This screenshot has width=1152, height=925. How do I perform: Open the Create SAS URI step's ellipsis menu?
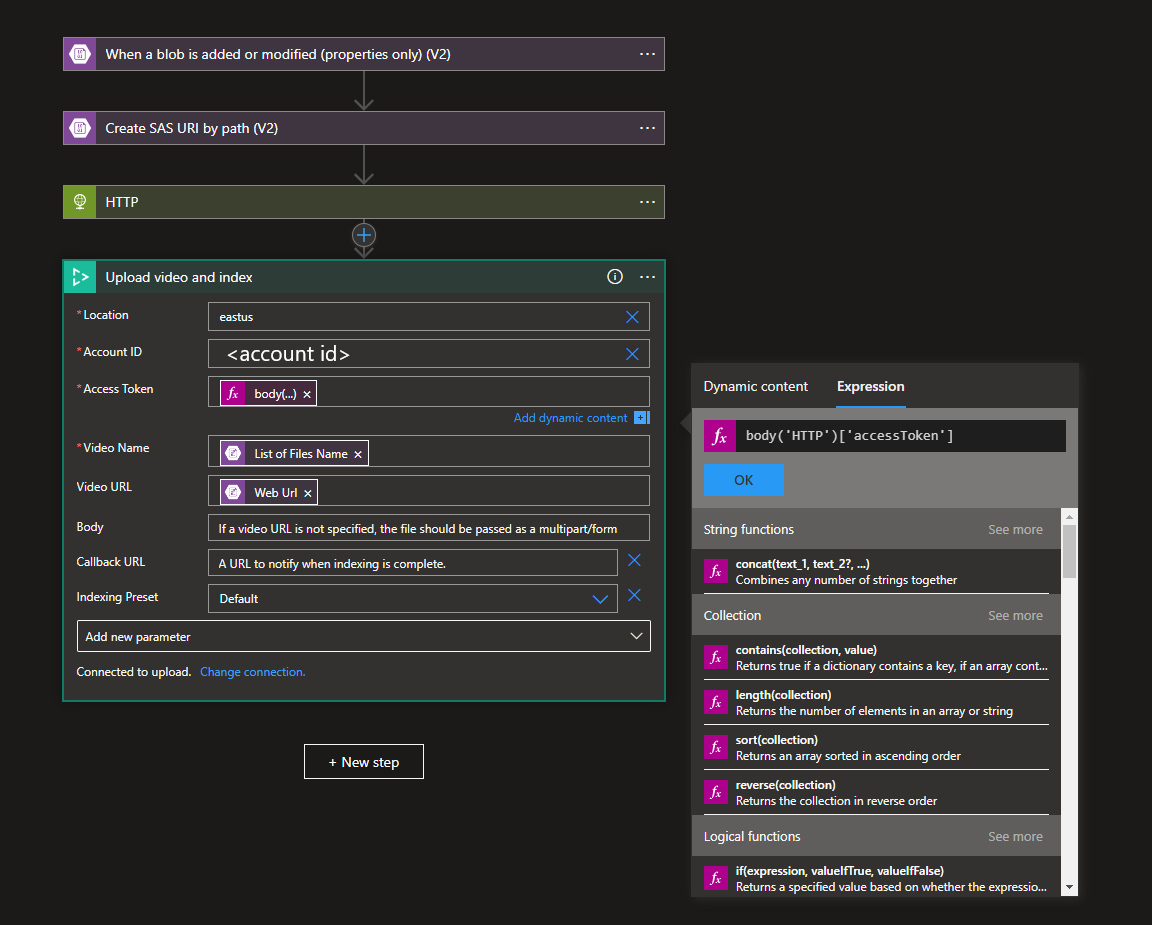[647, 128]
